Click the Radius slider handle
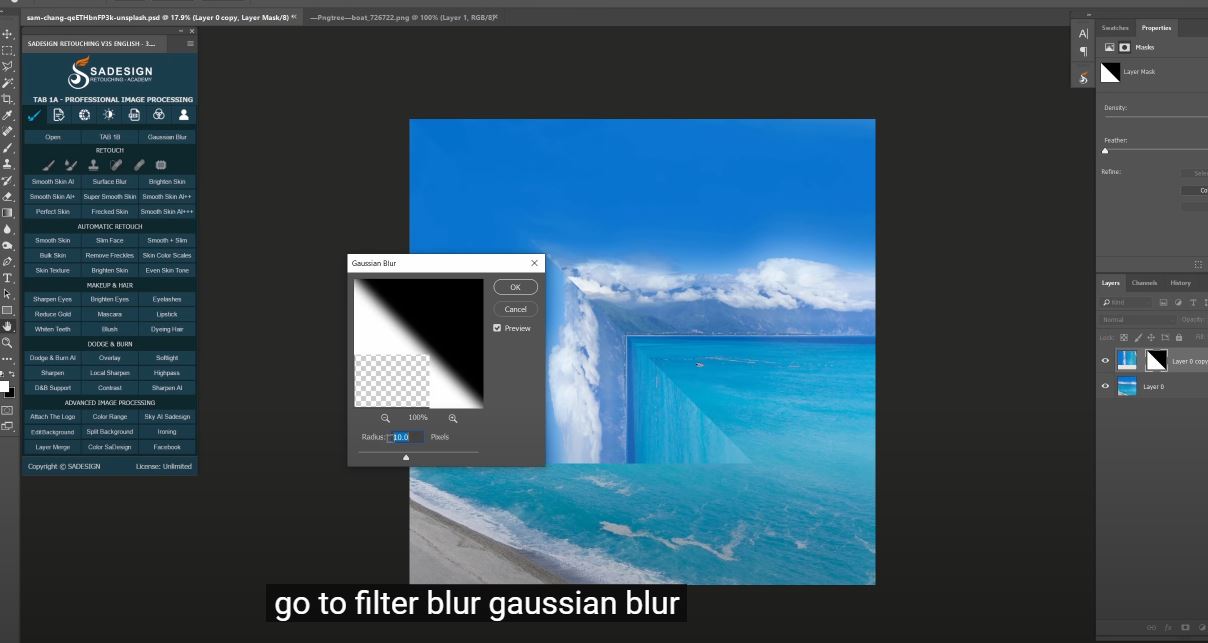 (x=406, y=457)
